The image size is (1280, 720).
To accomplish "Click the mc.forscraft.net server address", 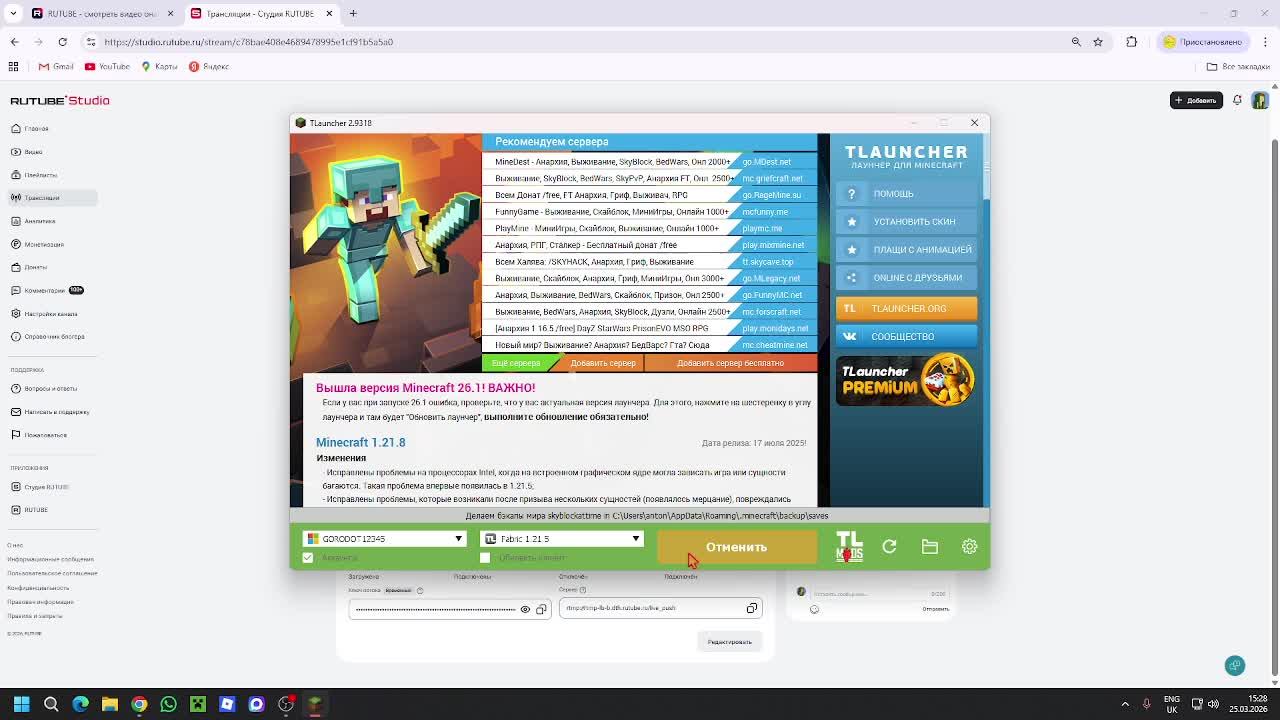I will click(771, 312).
